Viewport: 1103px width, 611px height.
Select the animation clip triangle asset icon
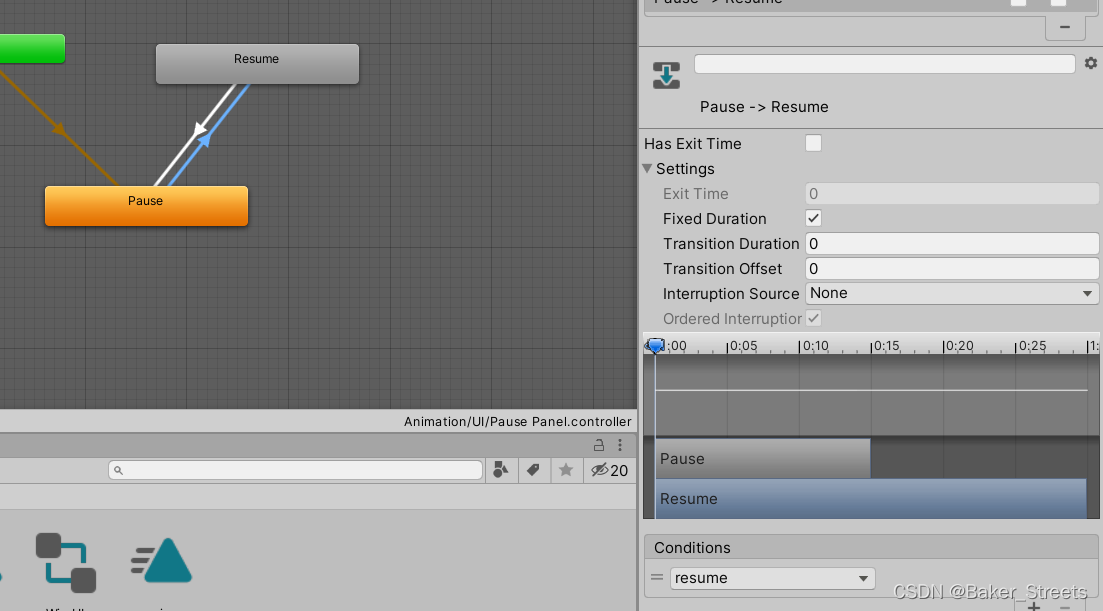162,560
